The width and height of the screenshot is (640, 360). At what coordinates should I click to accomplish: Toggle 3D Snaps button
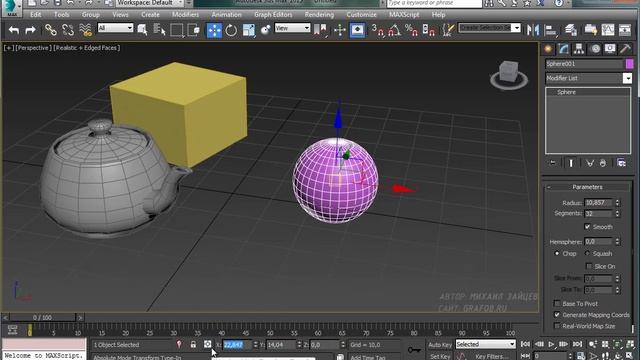click(378, 30)
